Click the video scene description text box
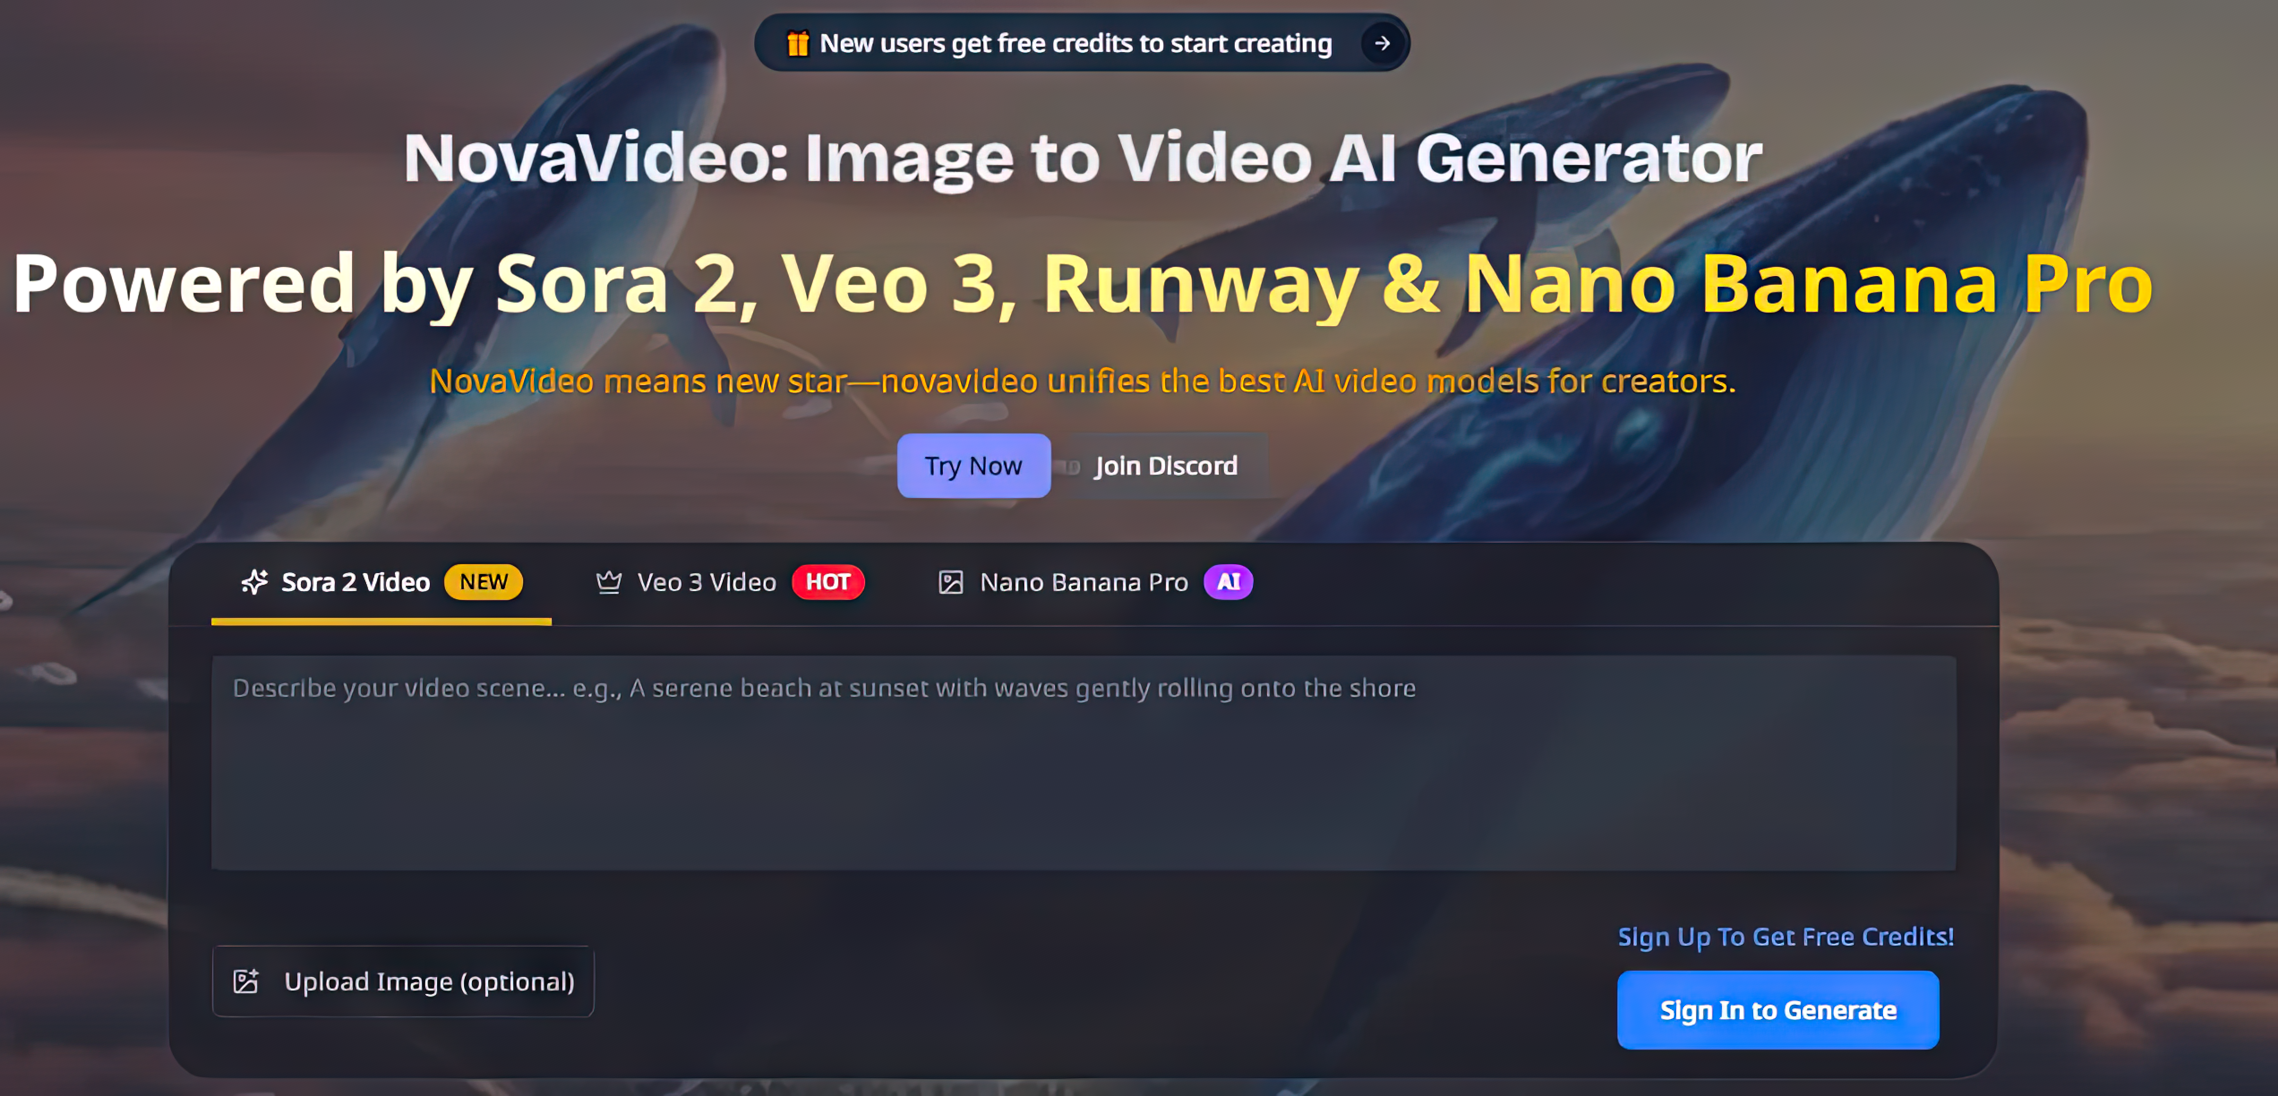2278x1096 pixels. 1082,762
